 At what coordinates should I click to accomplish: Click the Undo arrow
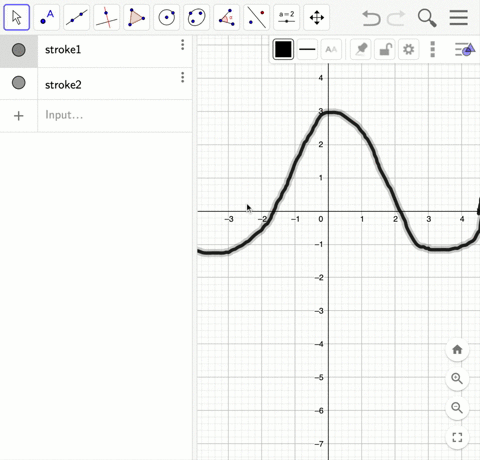(x=371, y=18)
